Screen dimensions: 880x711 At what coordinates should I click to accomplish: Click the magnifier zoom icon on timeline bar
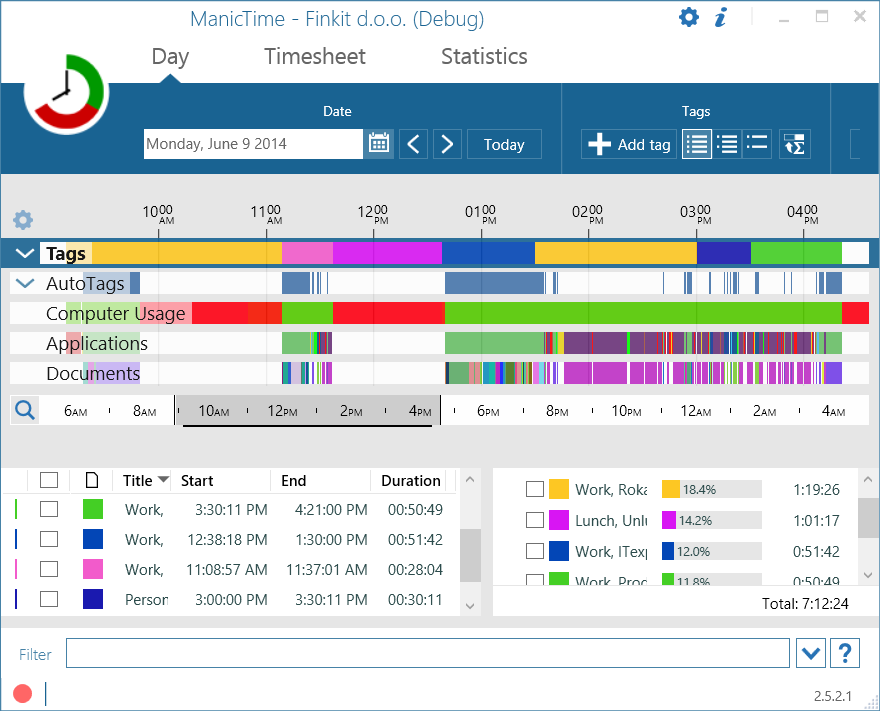coord(24,409)
